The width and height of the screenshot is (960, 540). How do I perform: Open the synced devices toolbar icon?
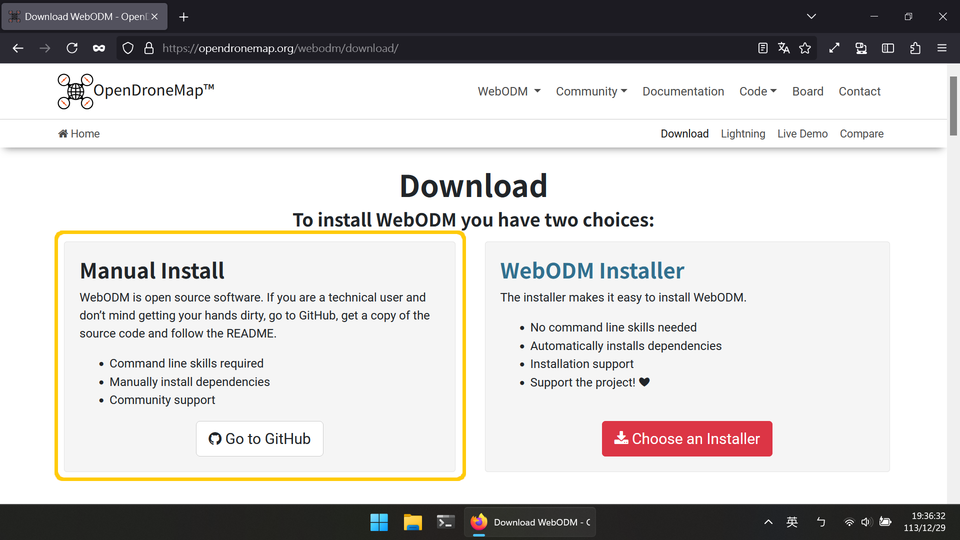(861, 48)
